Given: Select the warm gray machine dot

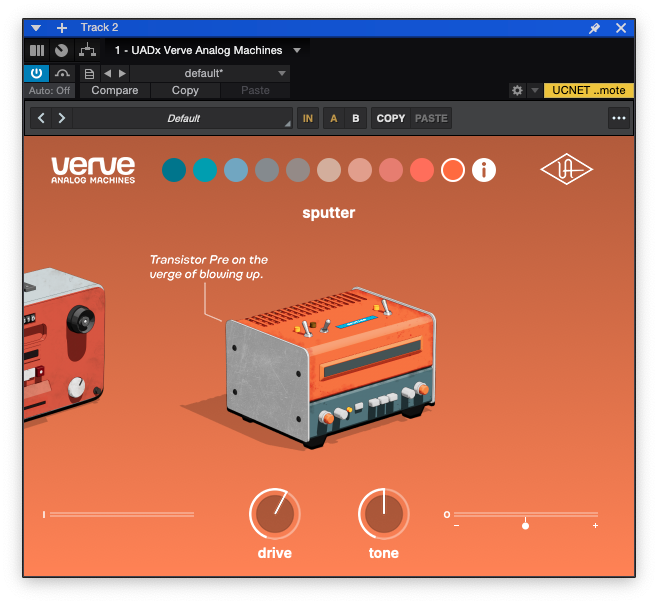Looking at the screenshot, I should click(x=298, y=170).
